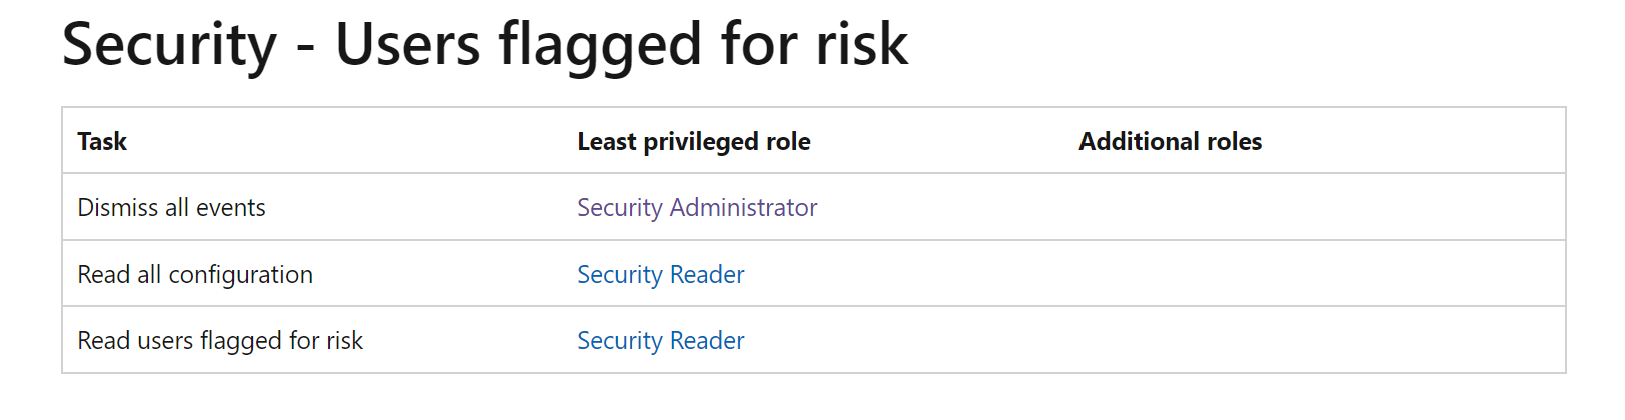Click the Additional roles column header
Image resolution: width=1625 pixels, height=420 pixels.
point(1170,141)
